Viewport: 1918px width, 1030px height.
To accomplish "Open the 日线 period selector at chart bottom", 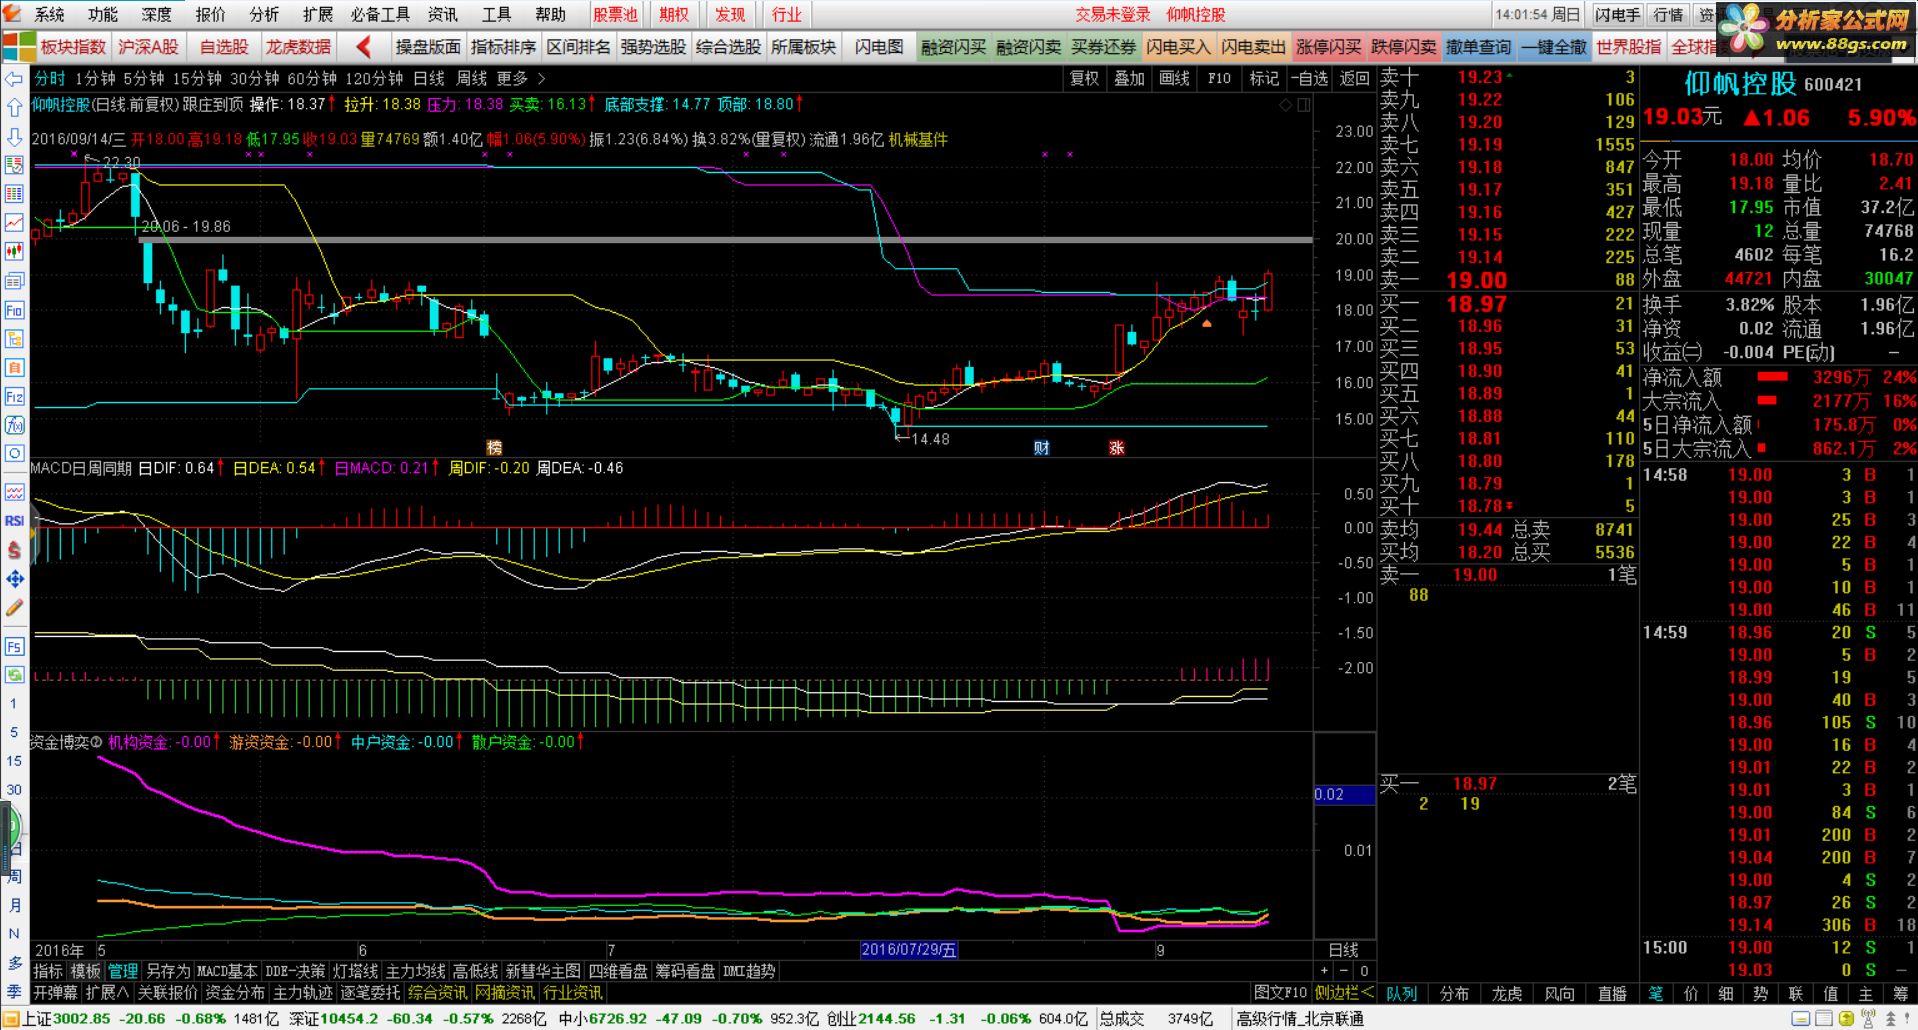I will [x=1343, y=950].
